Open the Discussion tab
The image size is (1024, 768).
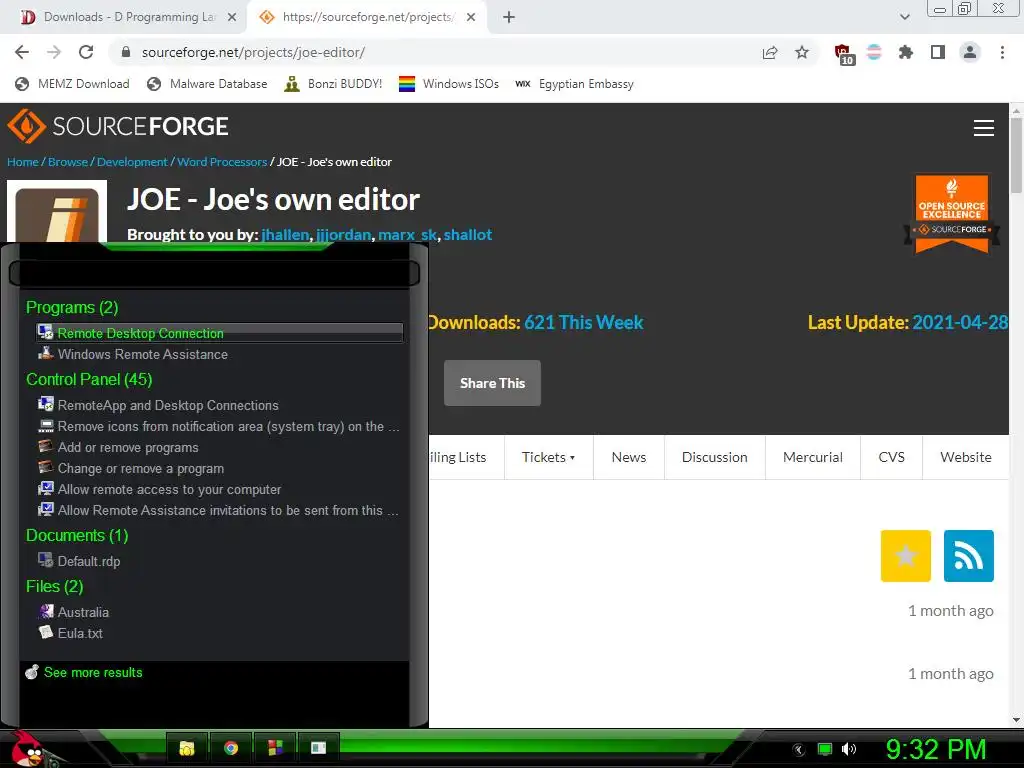tap(714, 457)
